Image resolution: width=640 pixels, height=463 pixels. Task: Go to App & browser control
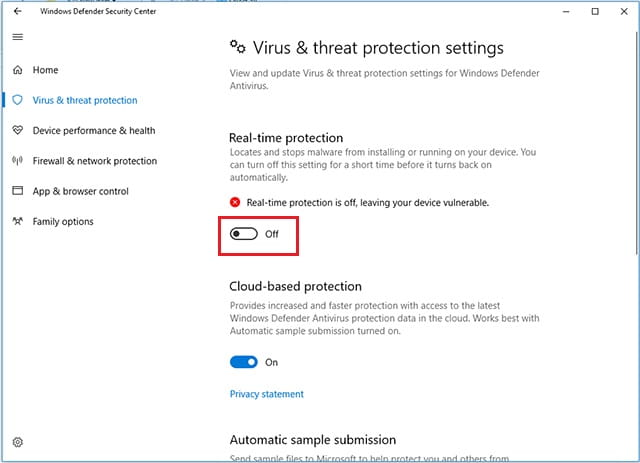pyautogui.click(x=80, y=191)
